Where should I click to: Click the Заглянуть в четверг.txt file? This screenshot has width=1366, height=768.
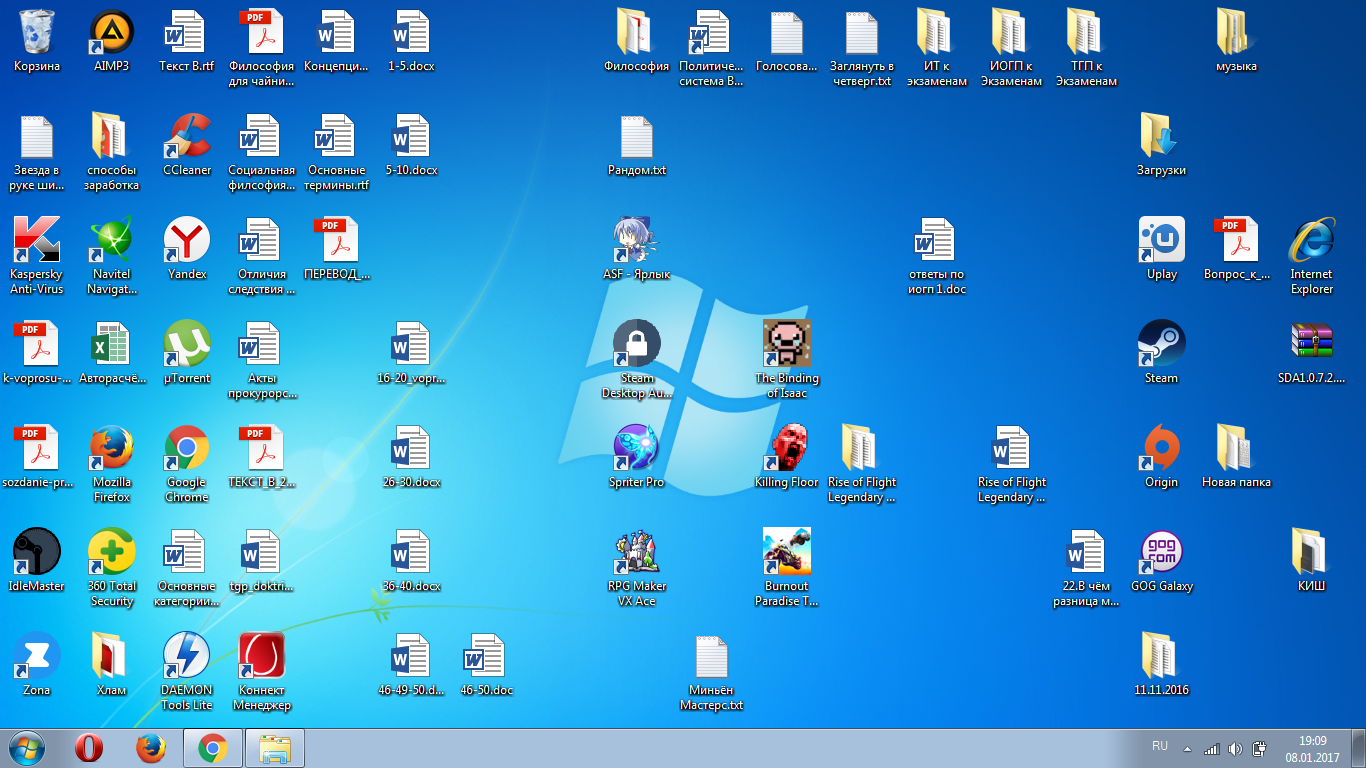862,33
